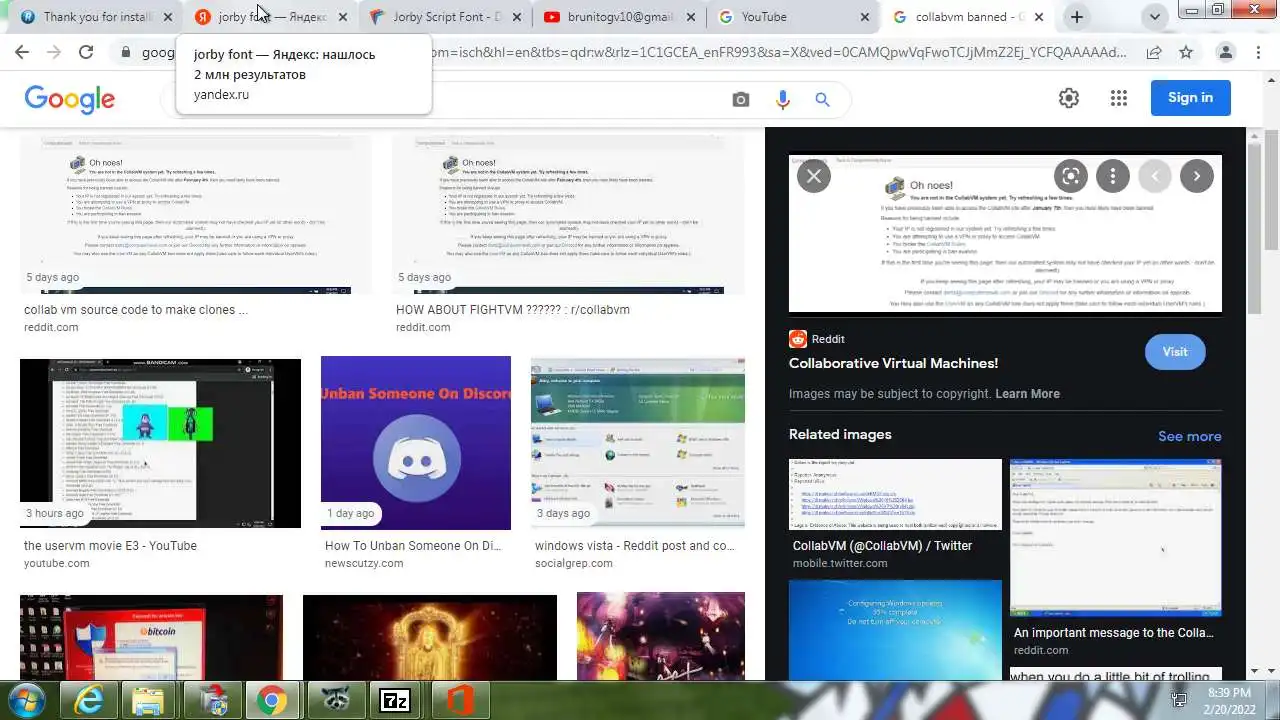1280x720 pixels.
Task: Open Windows Start menu
Action: [x=27, y=700]
